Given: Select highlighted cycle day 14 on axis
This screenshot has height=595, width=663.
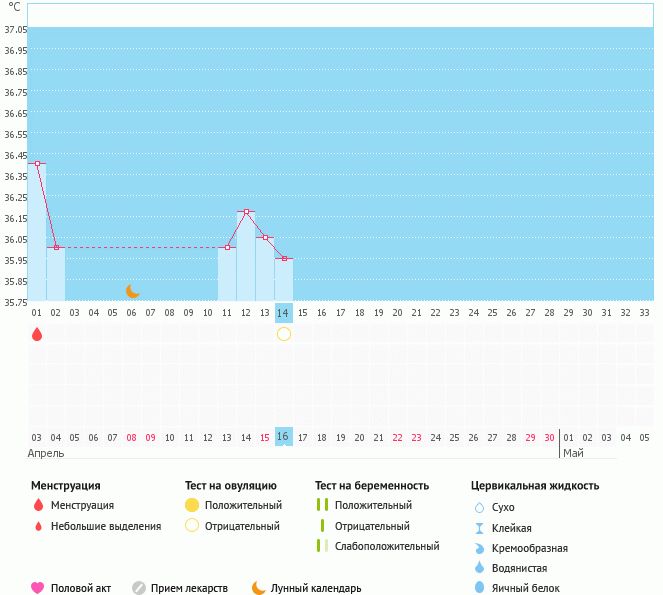Looking at the screenshot, I should 284,312.
